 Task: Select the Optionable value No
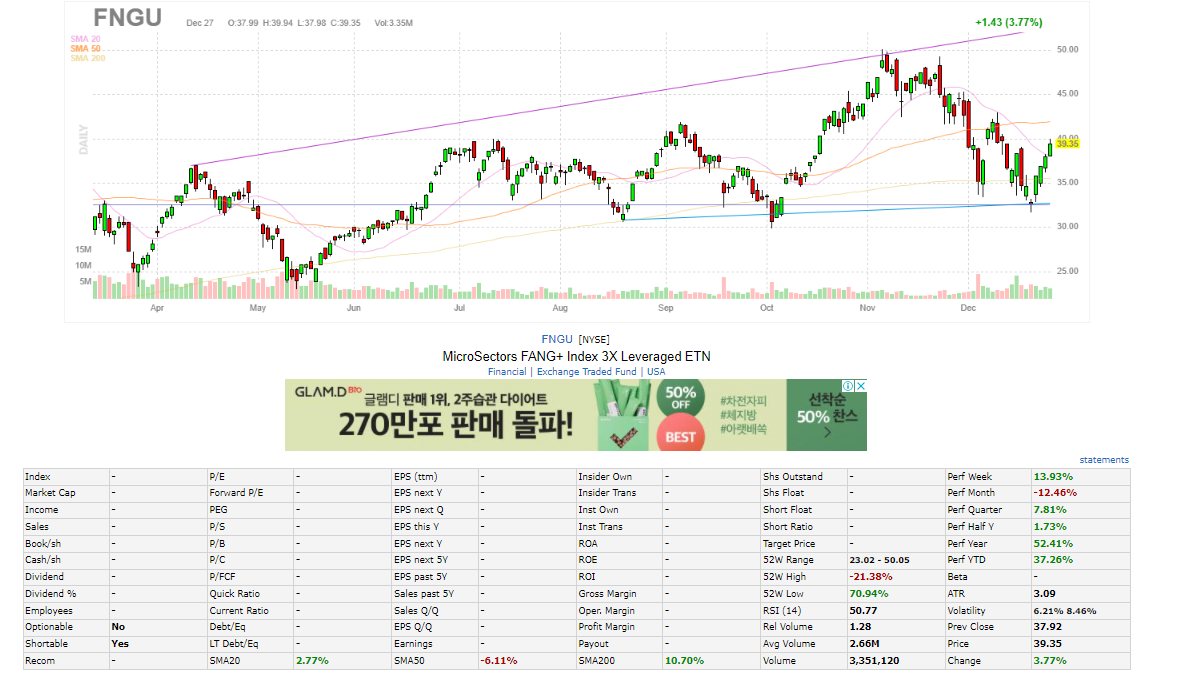pyautogui.click(x=118, y=627)
